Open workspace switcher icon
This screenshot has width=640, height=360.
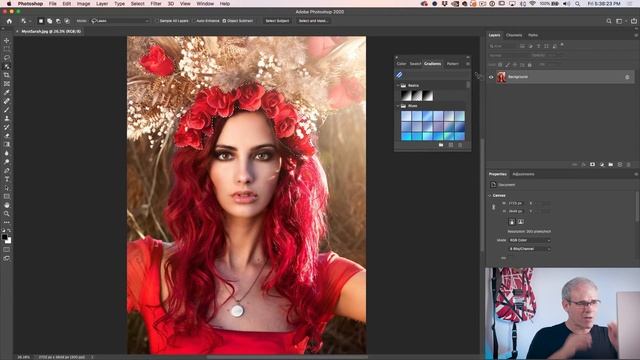tap(620, 21)
